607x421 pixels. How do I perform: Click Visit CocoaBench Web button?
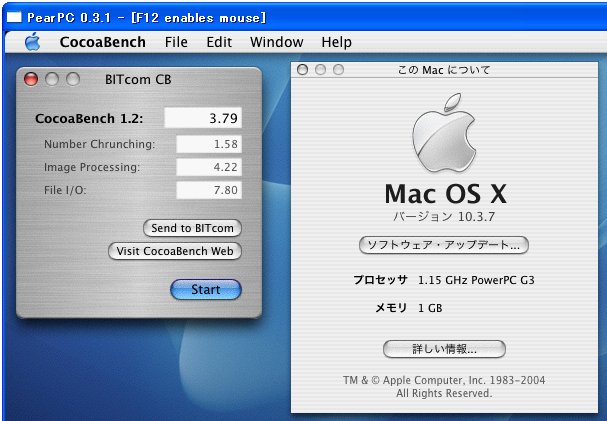[175, 251]
